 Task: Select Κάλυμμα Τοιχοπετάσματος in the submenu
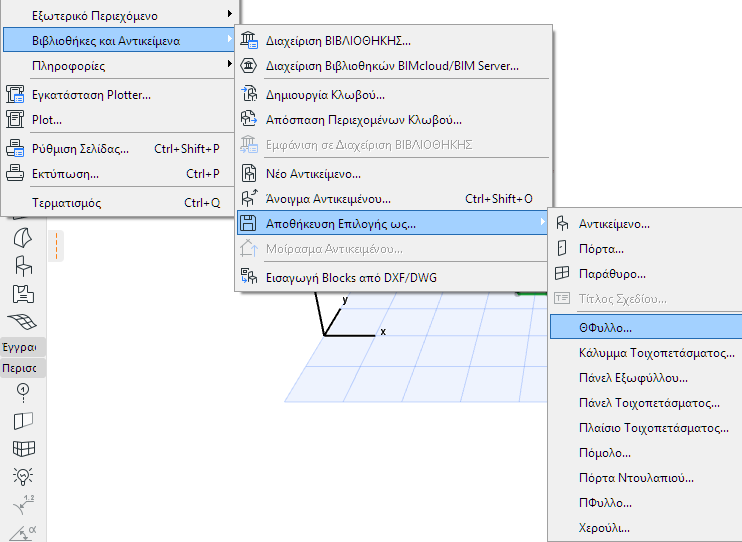646,353
